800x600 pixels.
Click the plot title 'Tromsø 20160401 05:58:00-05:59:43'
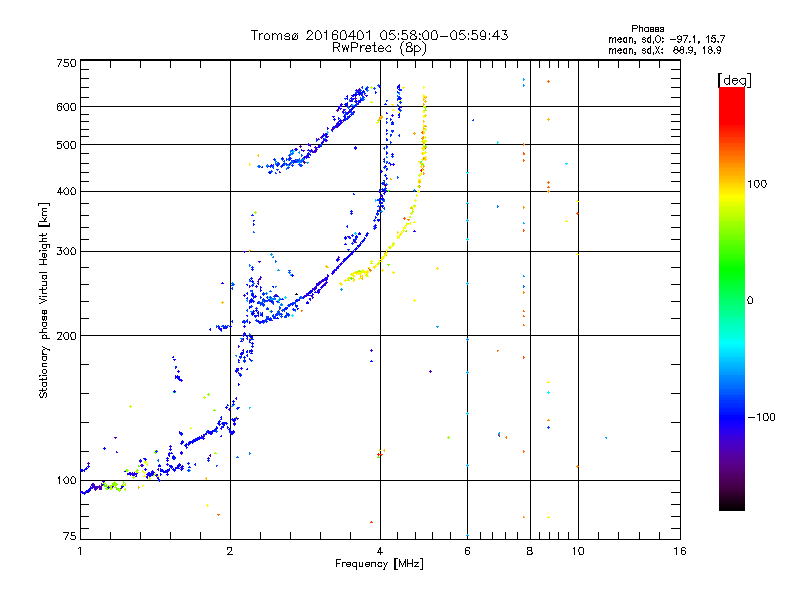pos(379,35)
